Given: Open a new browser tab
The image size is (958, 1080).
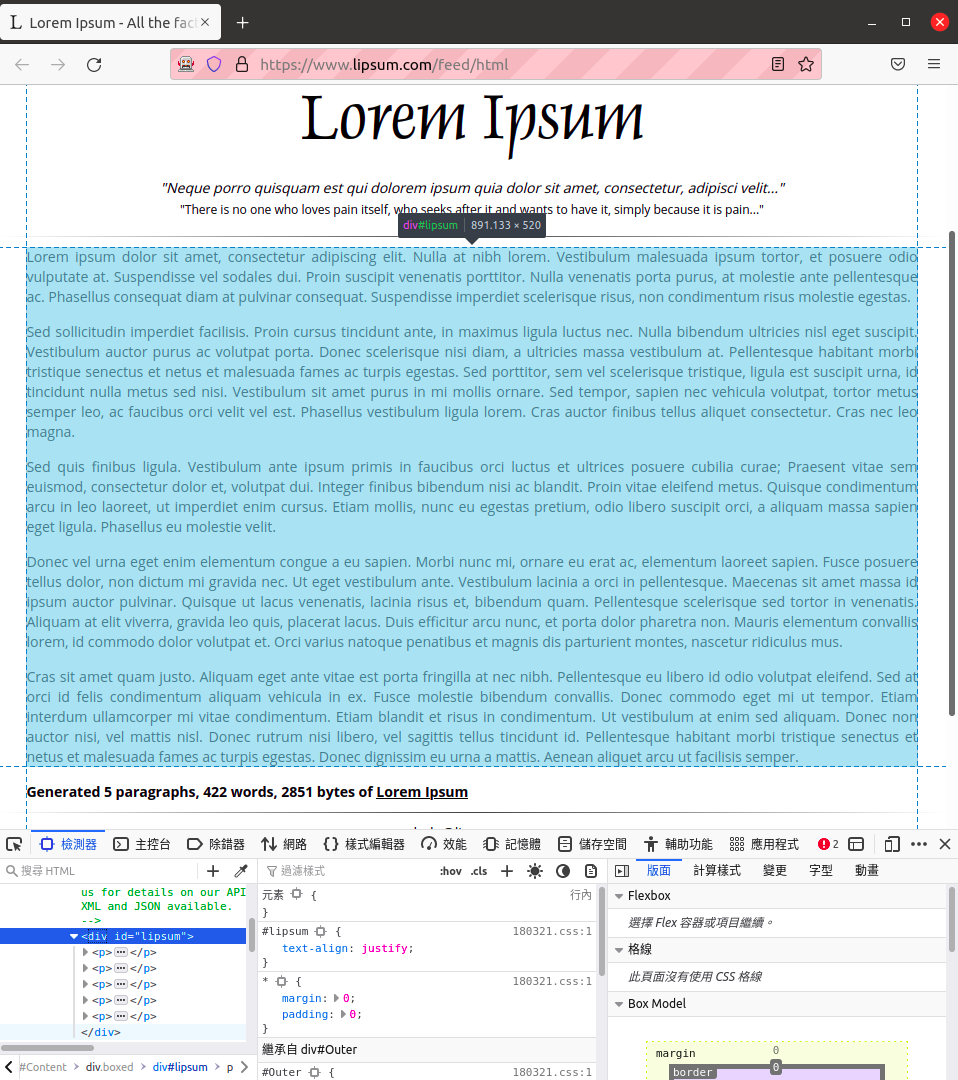Looking at the screenshot, I should [242, 23].
